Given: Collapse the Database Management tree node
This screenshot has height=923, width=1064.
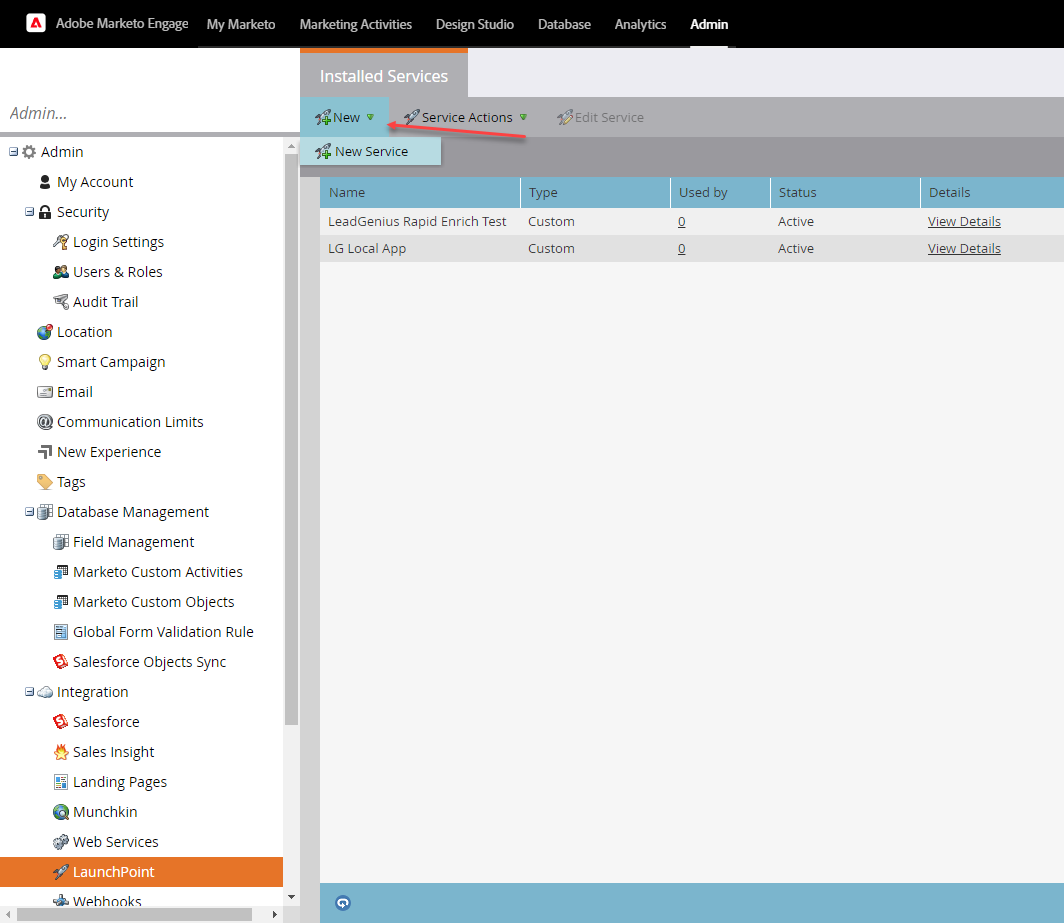Looking at the screenshot, I should tap(29, 512).
